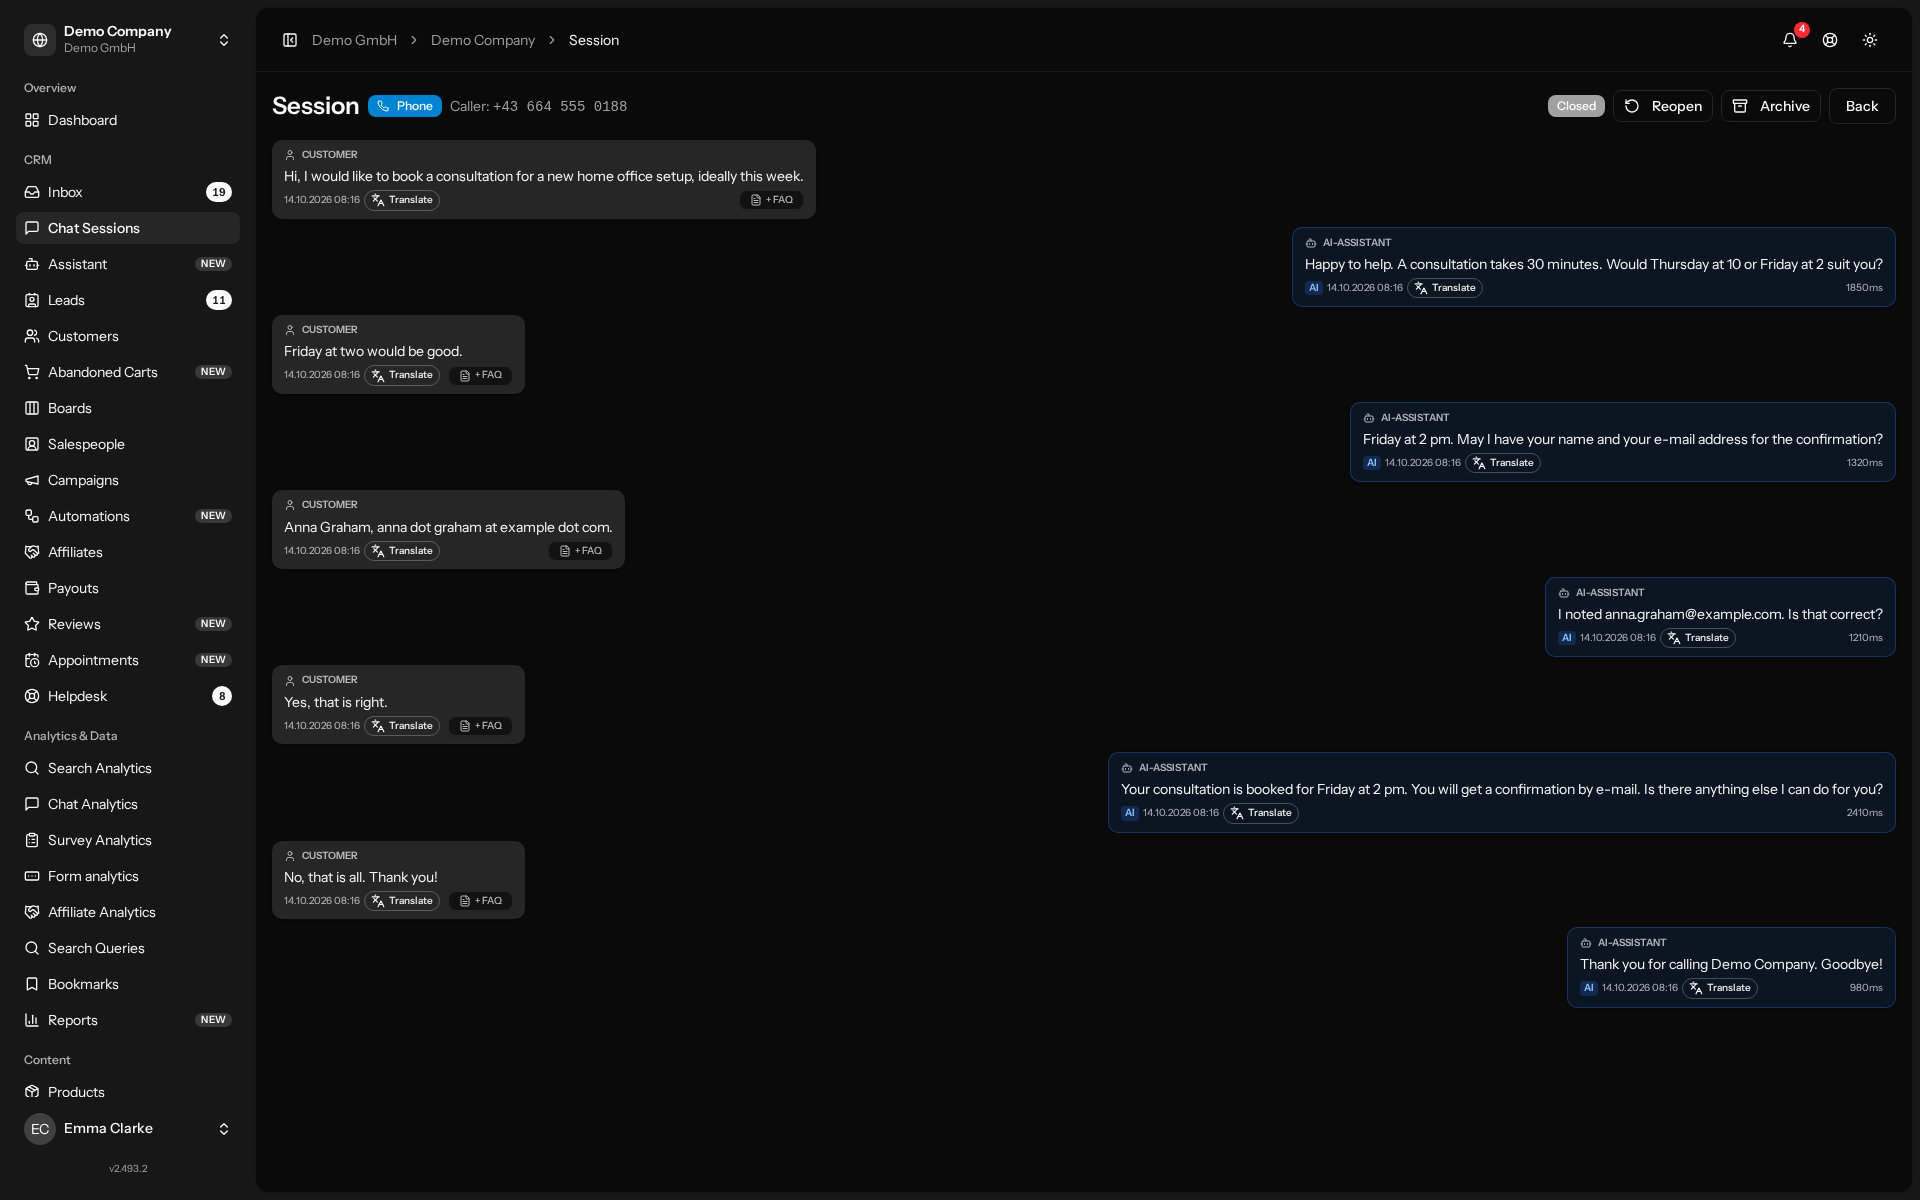1920x1200 pixels.
Task: Translate the home office consultation message
Action: [x=402, y=200]
